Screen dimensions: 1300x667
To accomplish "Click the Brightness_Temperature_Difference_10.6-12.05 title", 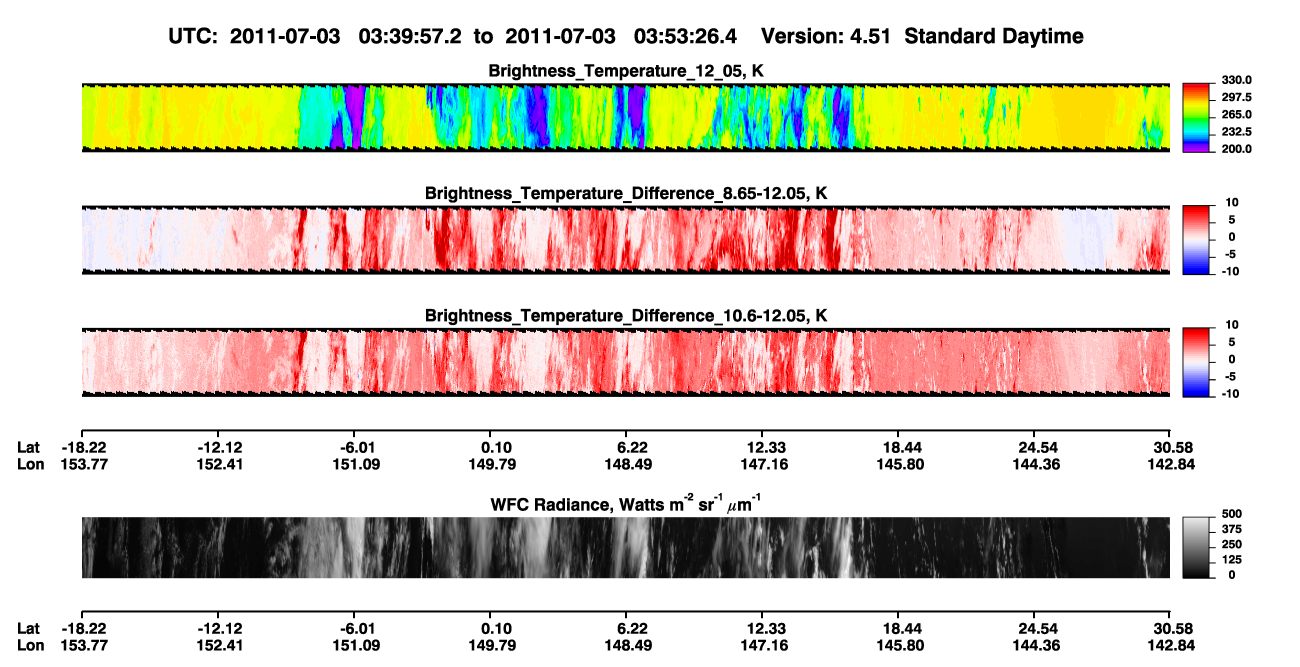I will (626, 315).
